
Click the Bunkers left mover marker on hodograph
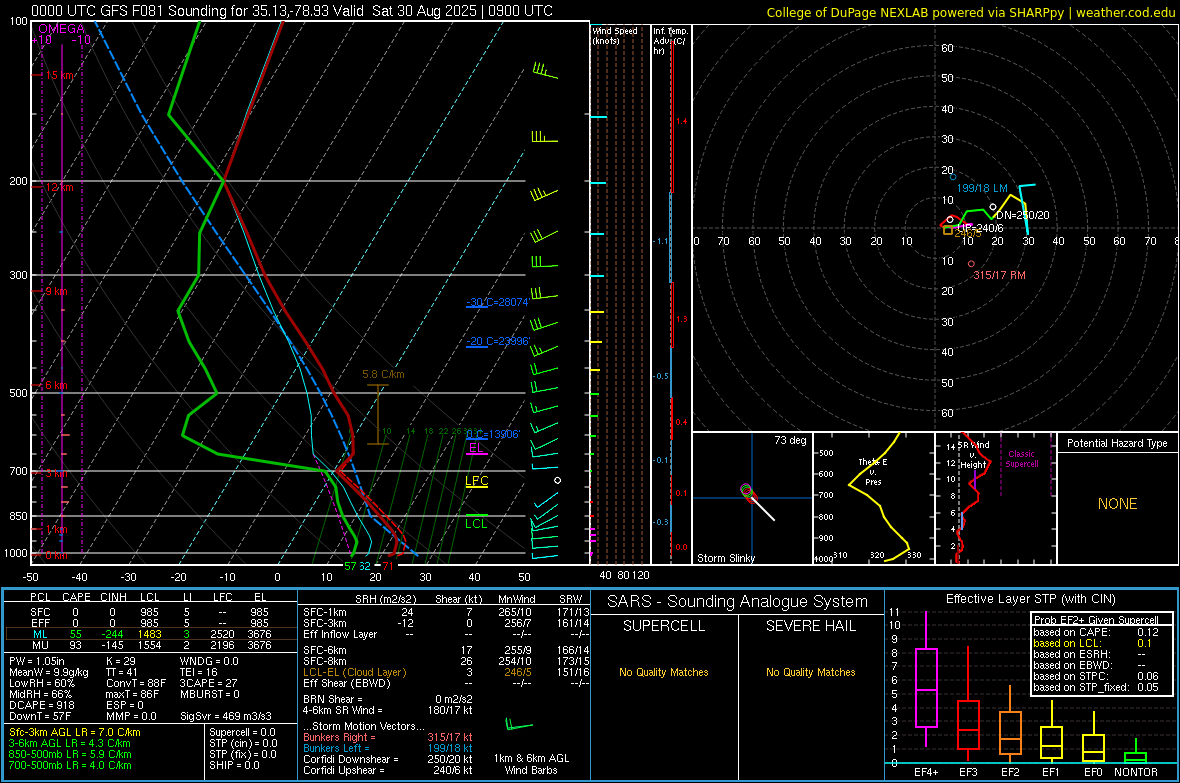[x=953, y=177]
